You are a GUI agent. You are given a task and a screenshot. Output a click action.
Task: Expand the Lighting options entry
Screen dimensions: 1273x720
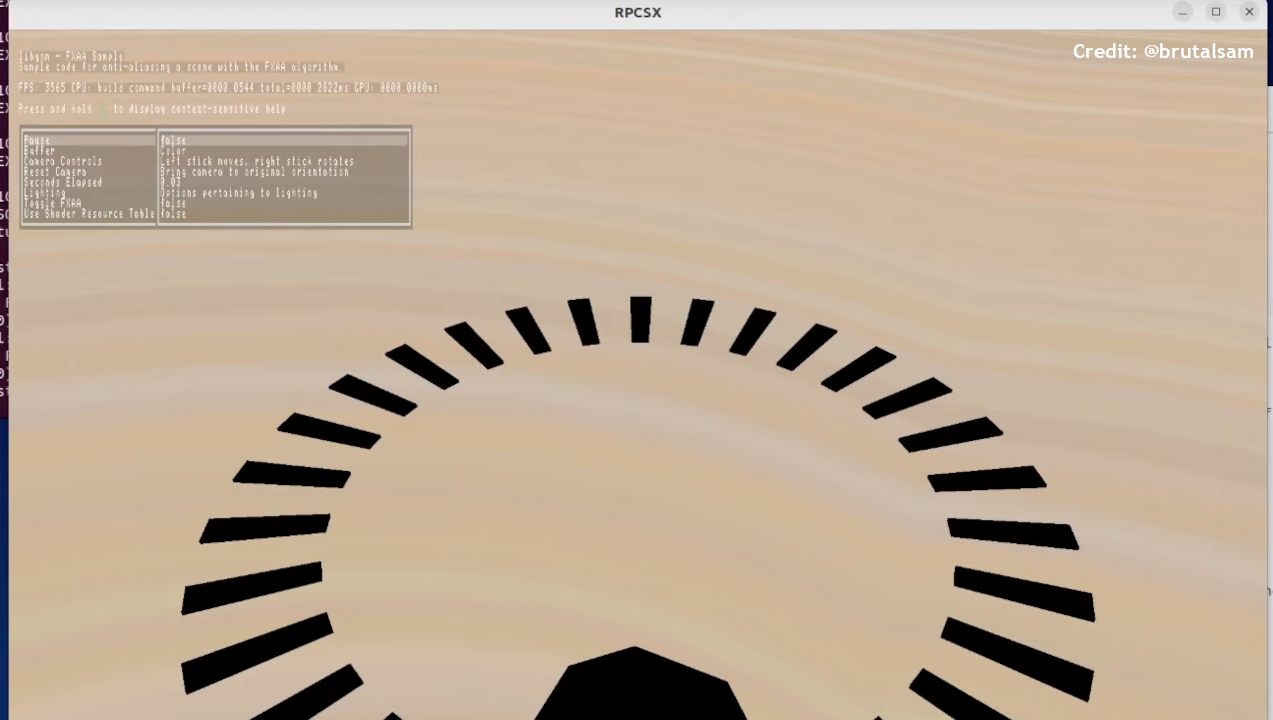(44, 192)
